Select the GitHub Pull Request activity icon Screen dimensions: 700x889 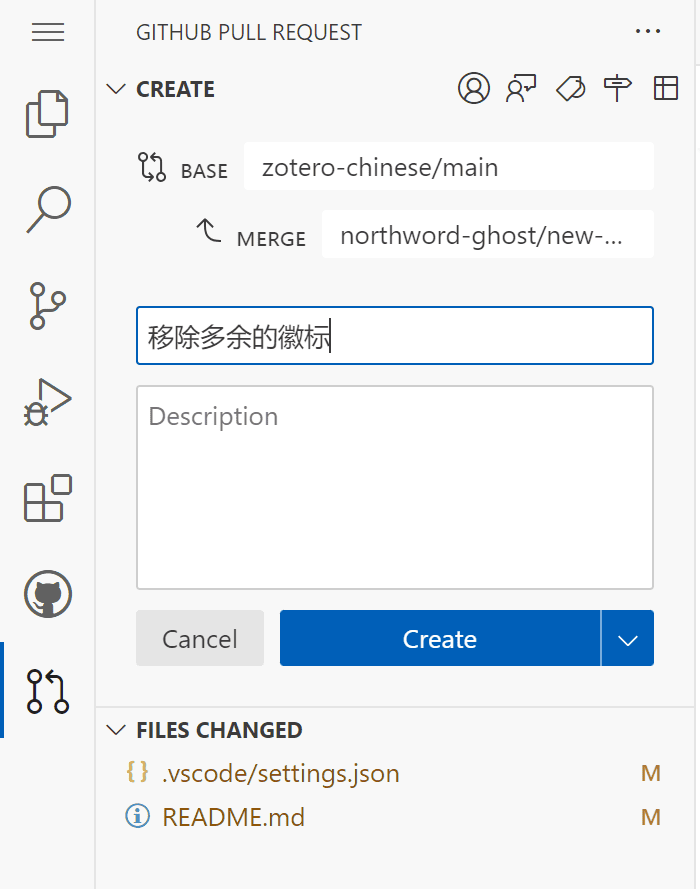[47, 691]
